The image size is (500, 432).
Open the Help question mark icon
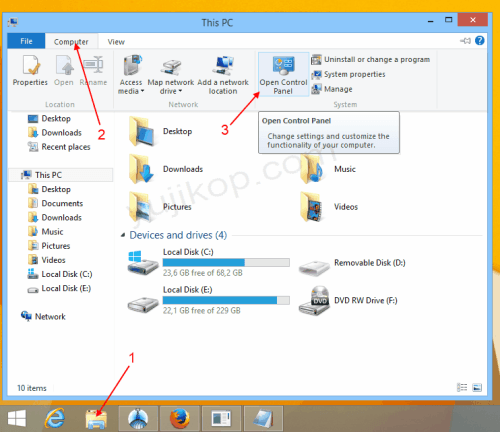coord(479,41)
